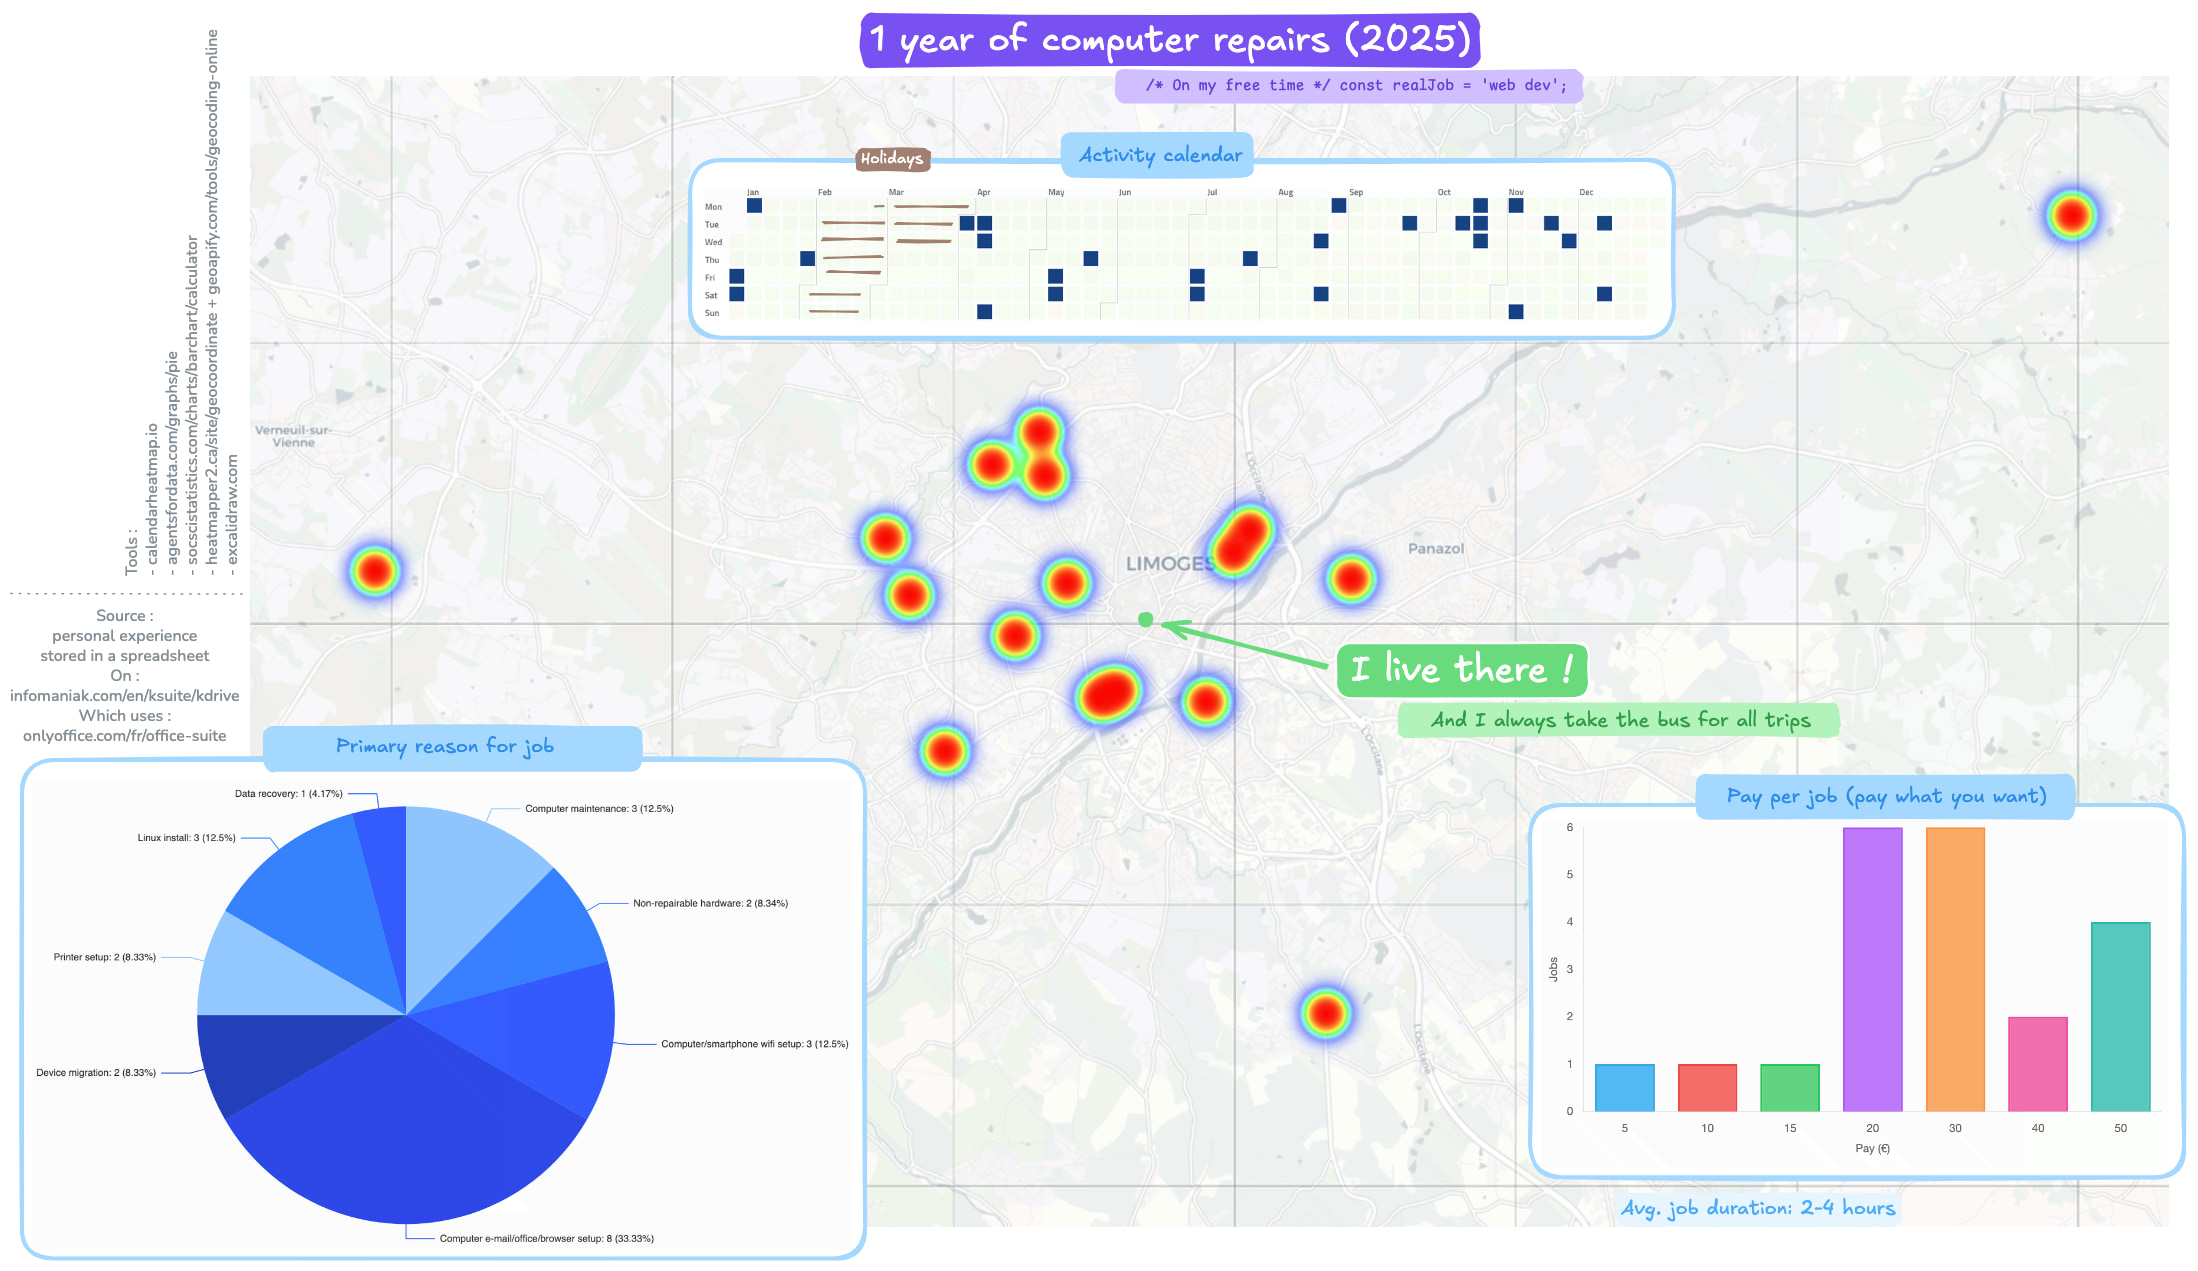
Task: Click the 'Data recovery' pie label
Action: [288, 794]
